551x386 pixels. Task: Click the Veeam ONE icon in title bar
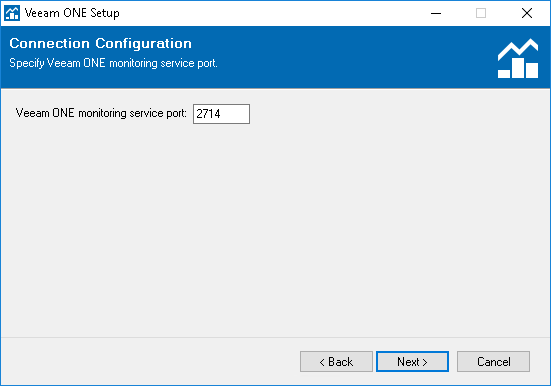coord(12,13)
